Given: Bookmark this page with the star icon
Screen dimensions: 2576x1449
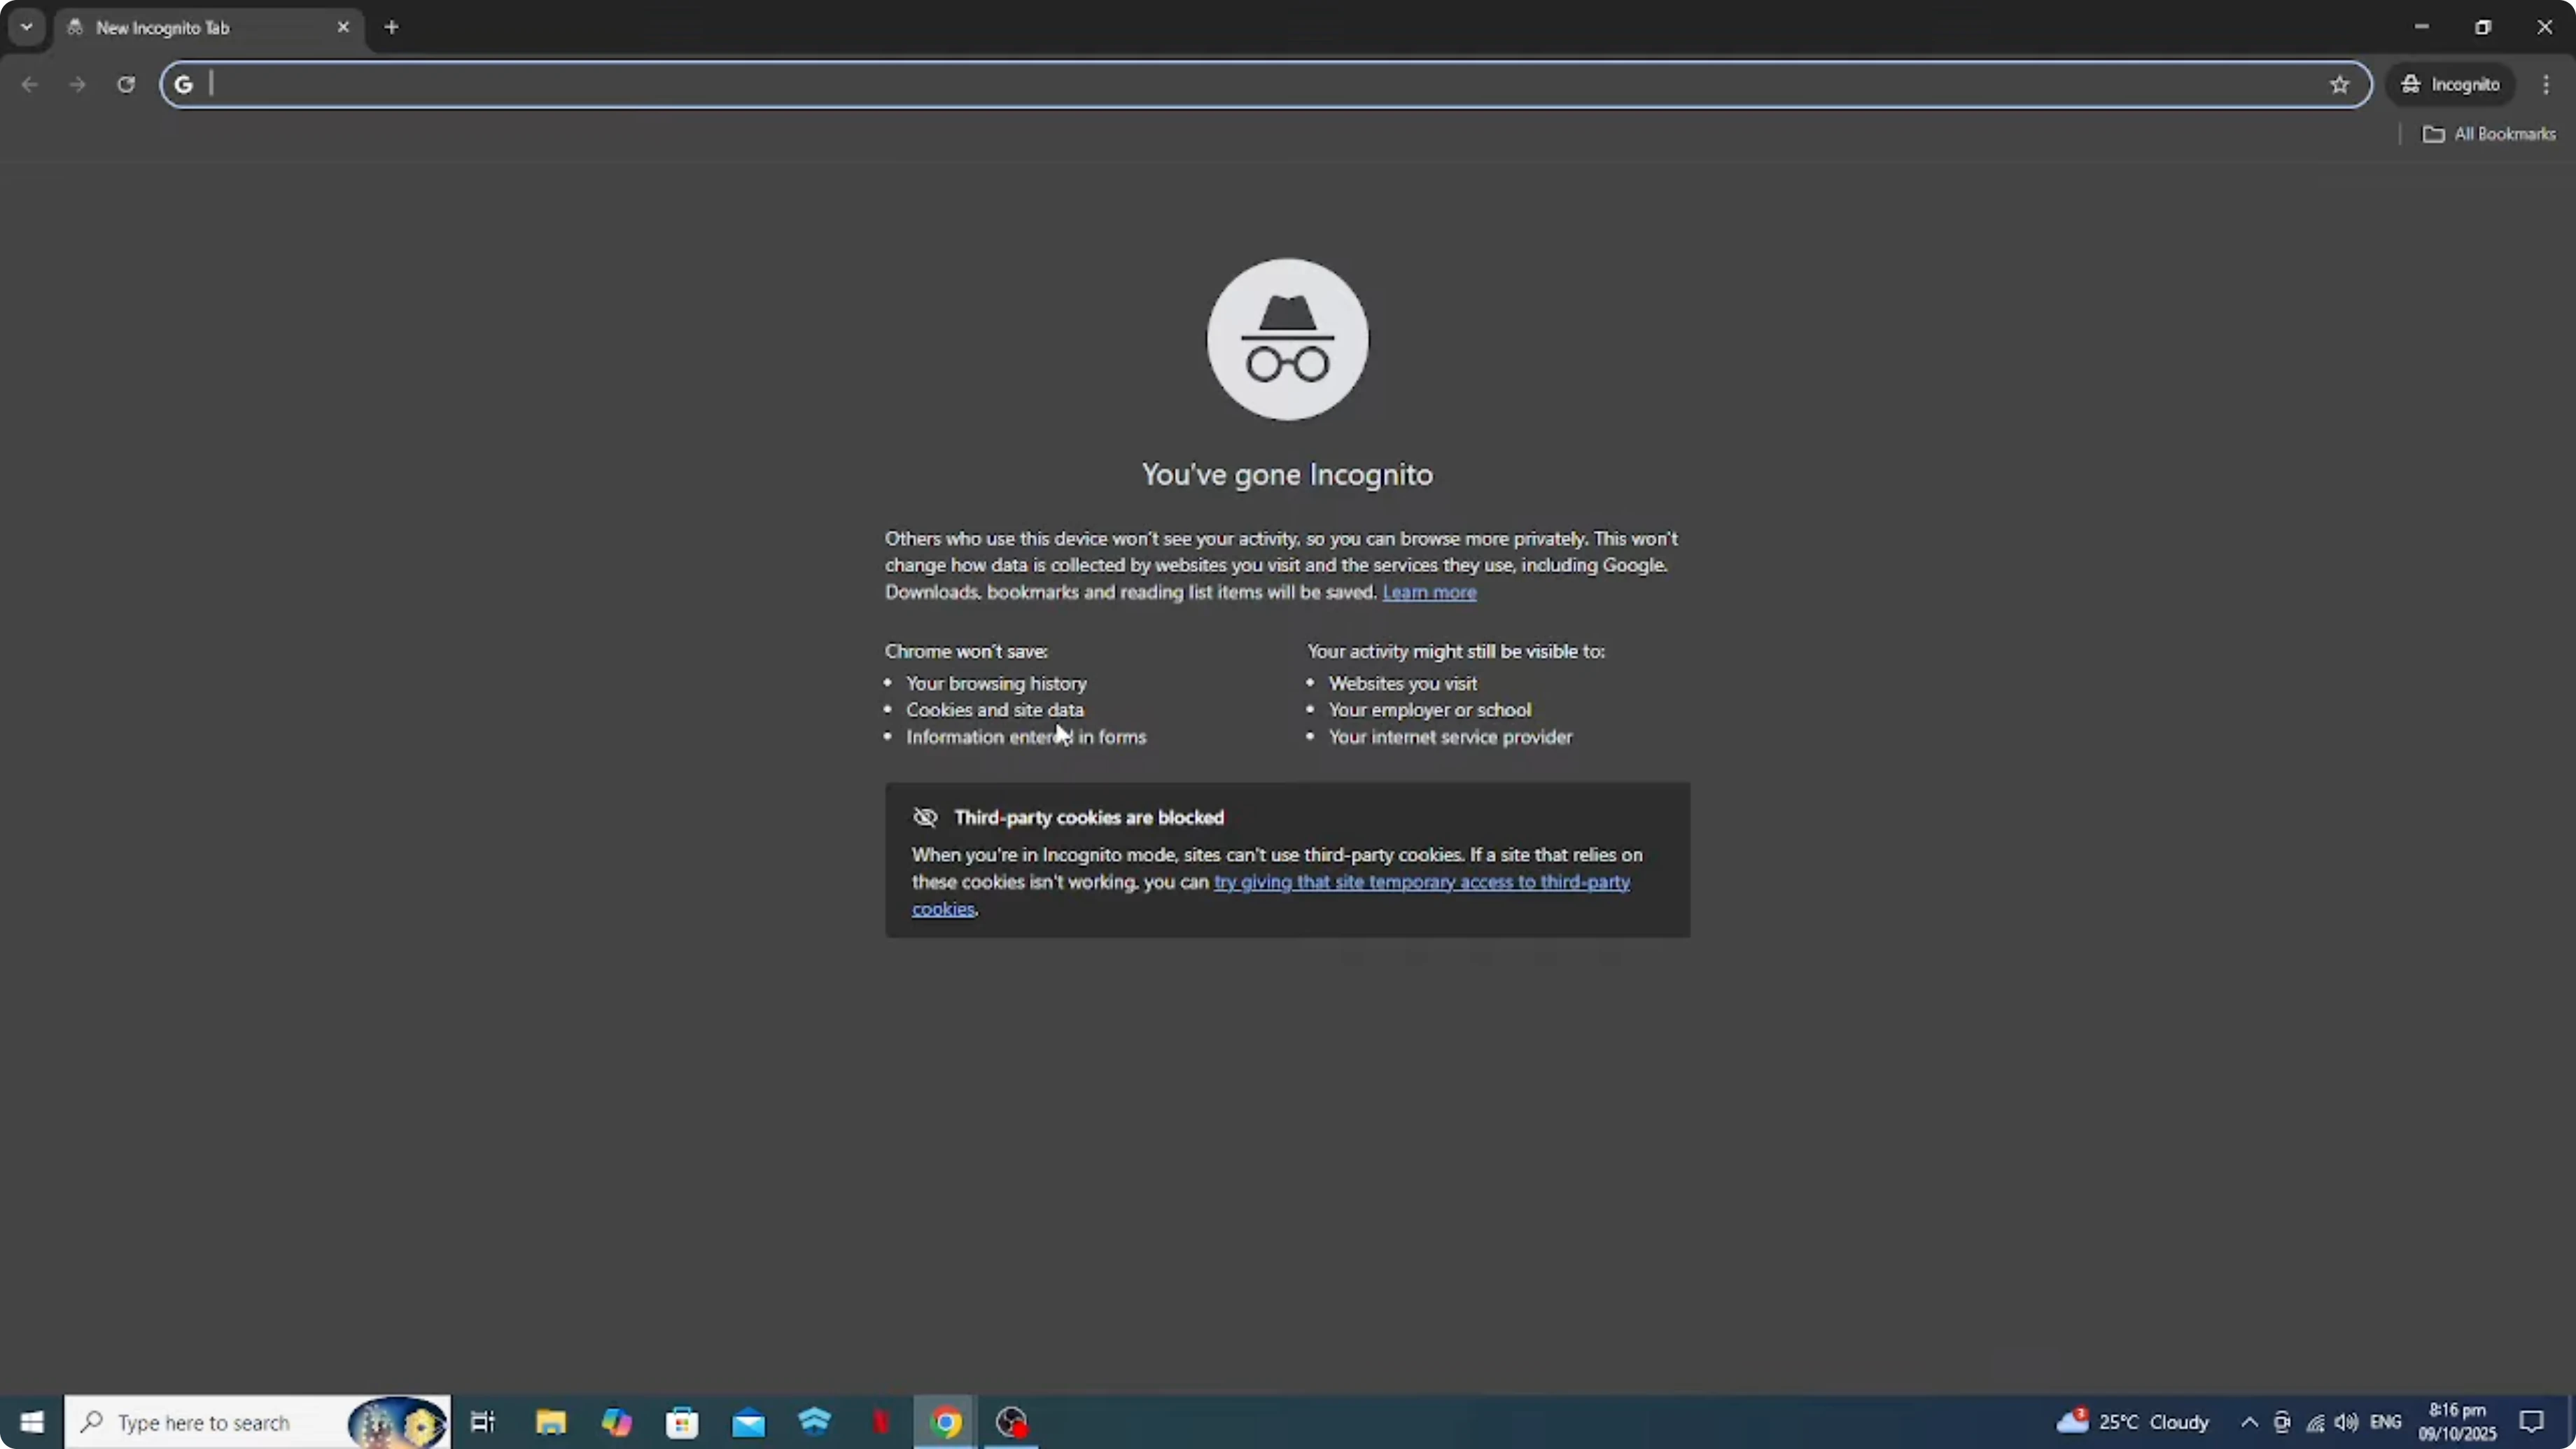Looking at the screenshot, I should tap(2339, 84).
